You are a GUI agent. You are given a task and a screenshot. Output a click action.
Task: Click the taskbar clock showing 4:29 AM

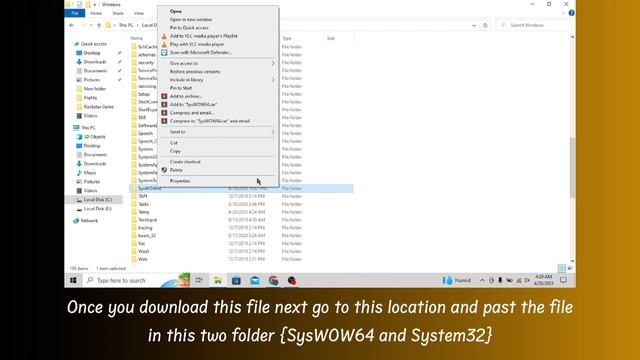point(544,280)
